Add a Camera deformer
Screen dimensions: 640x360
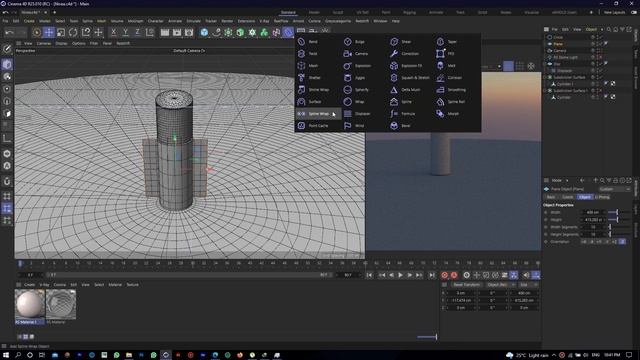356,53
